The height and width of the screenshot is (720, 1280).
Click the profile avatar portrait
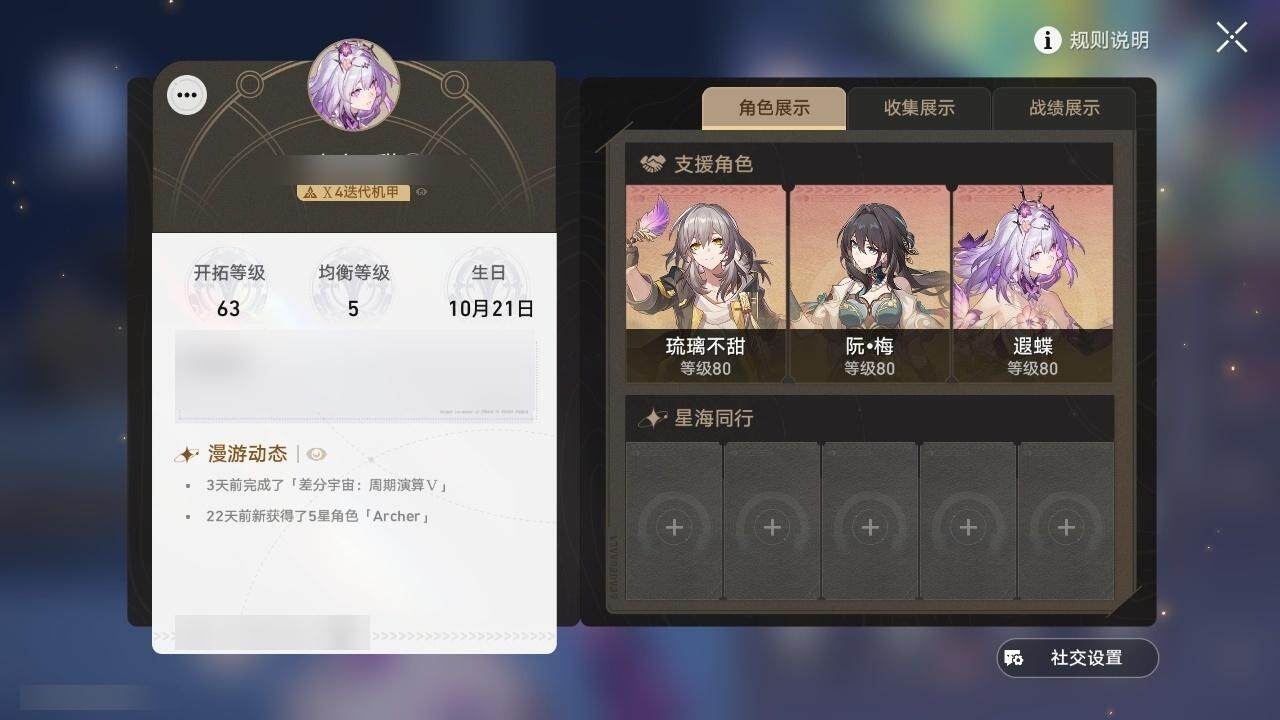pyautogui.click(x=354, y=85)
